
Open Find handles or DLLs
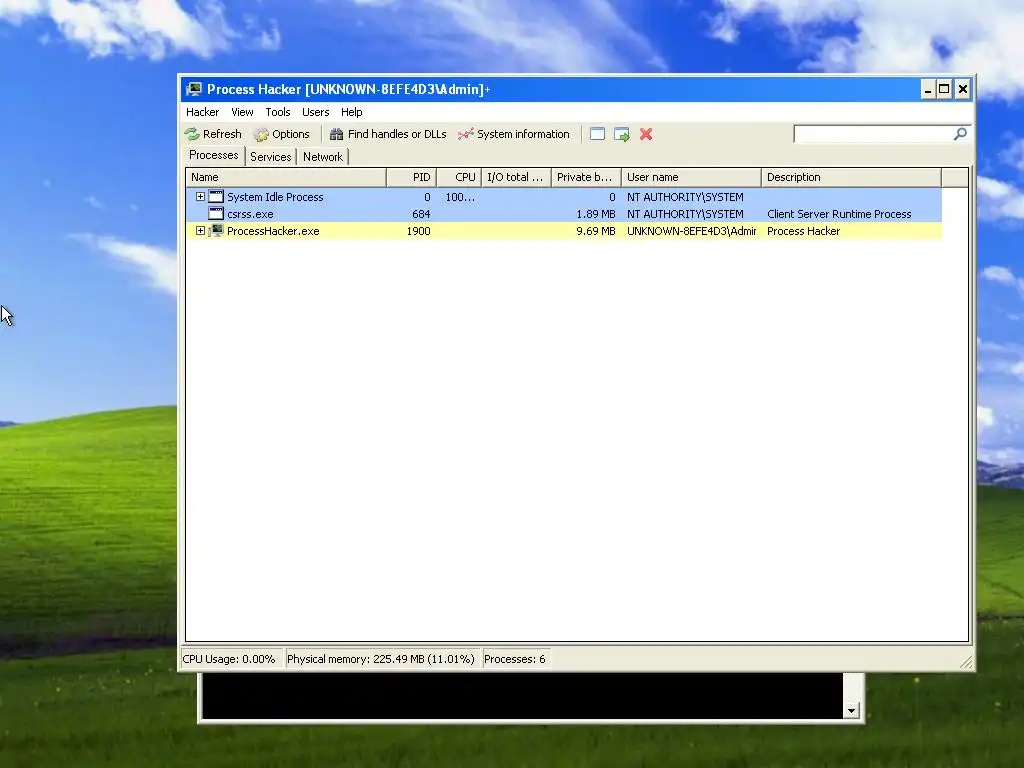click(388, 134)
